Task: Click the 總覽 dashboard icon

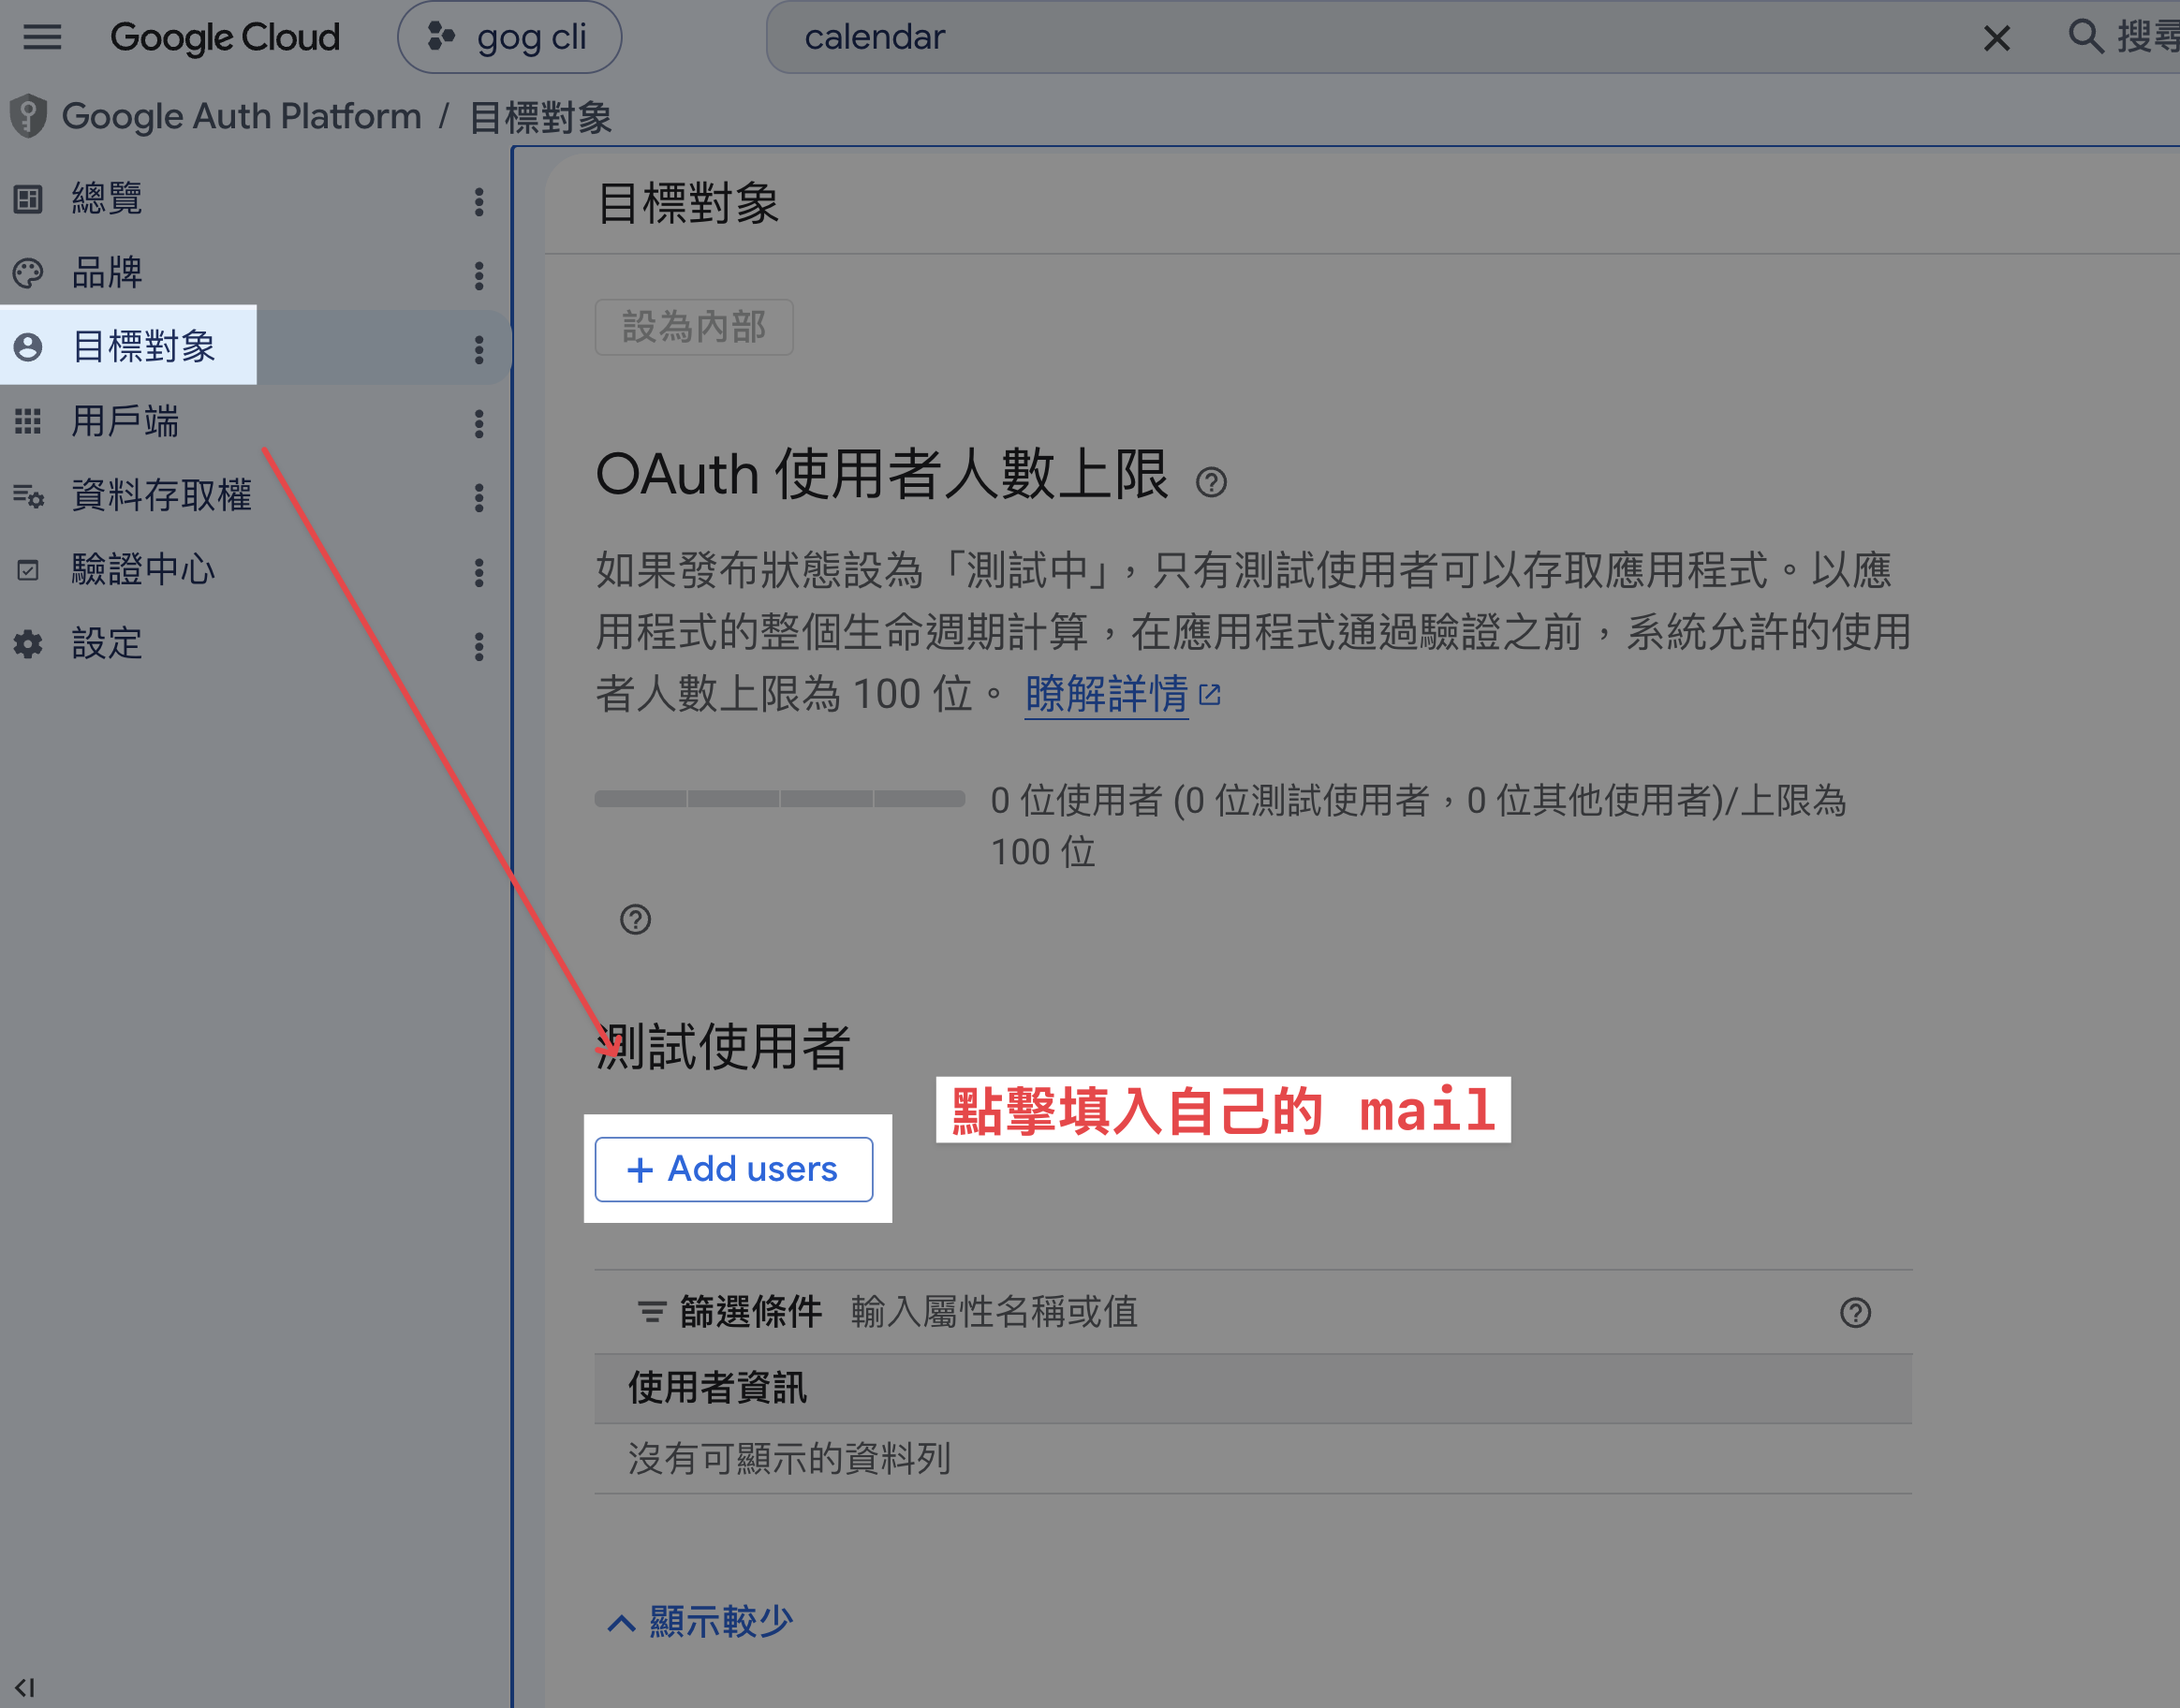Action: (x=28, y=199)
